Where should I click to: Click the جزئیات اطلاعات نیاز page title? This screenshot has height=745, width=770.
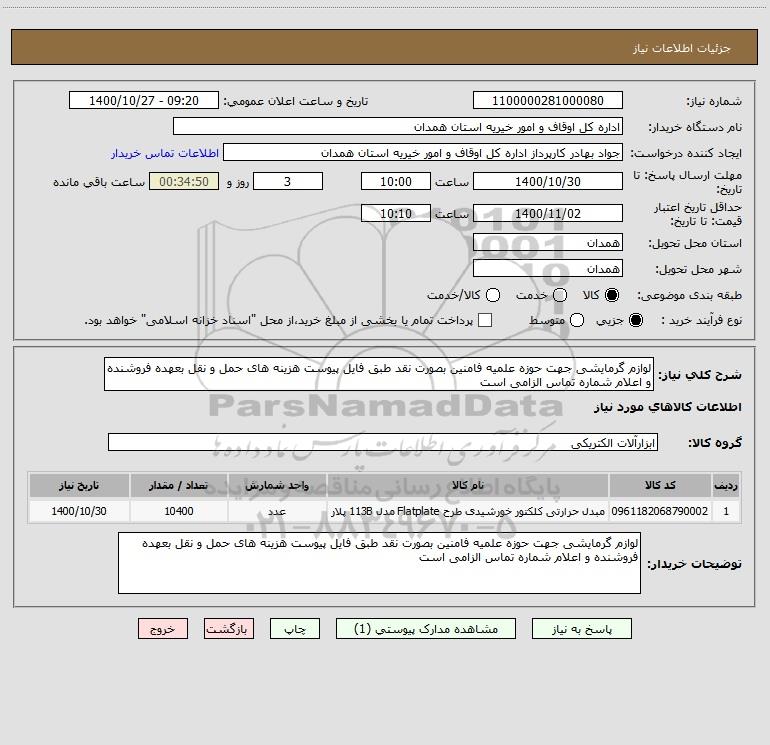[682, 48]
